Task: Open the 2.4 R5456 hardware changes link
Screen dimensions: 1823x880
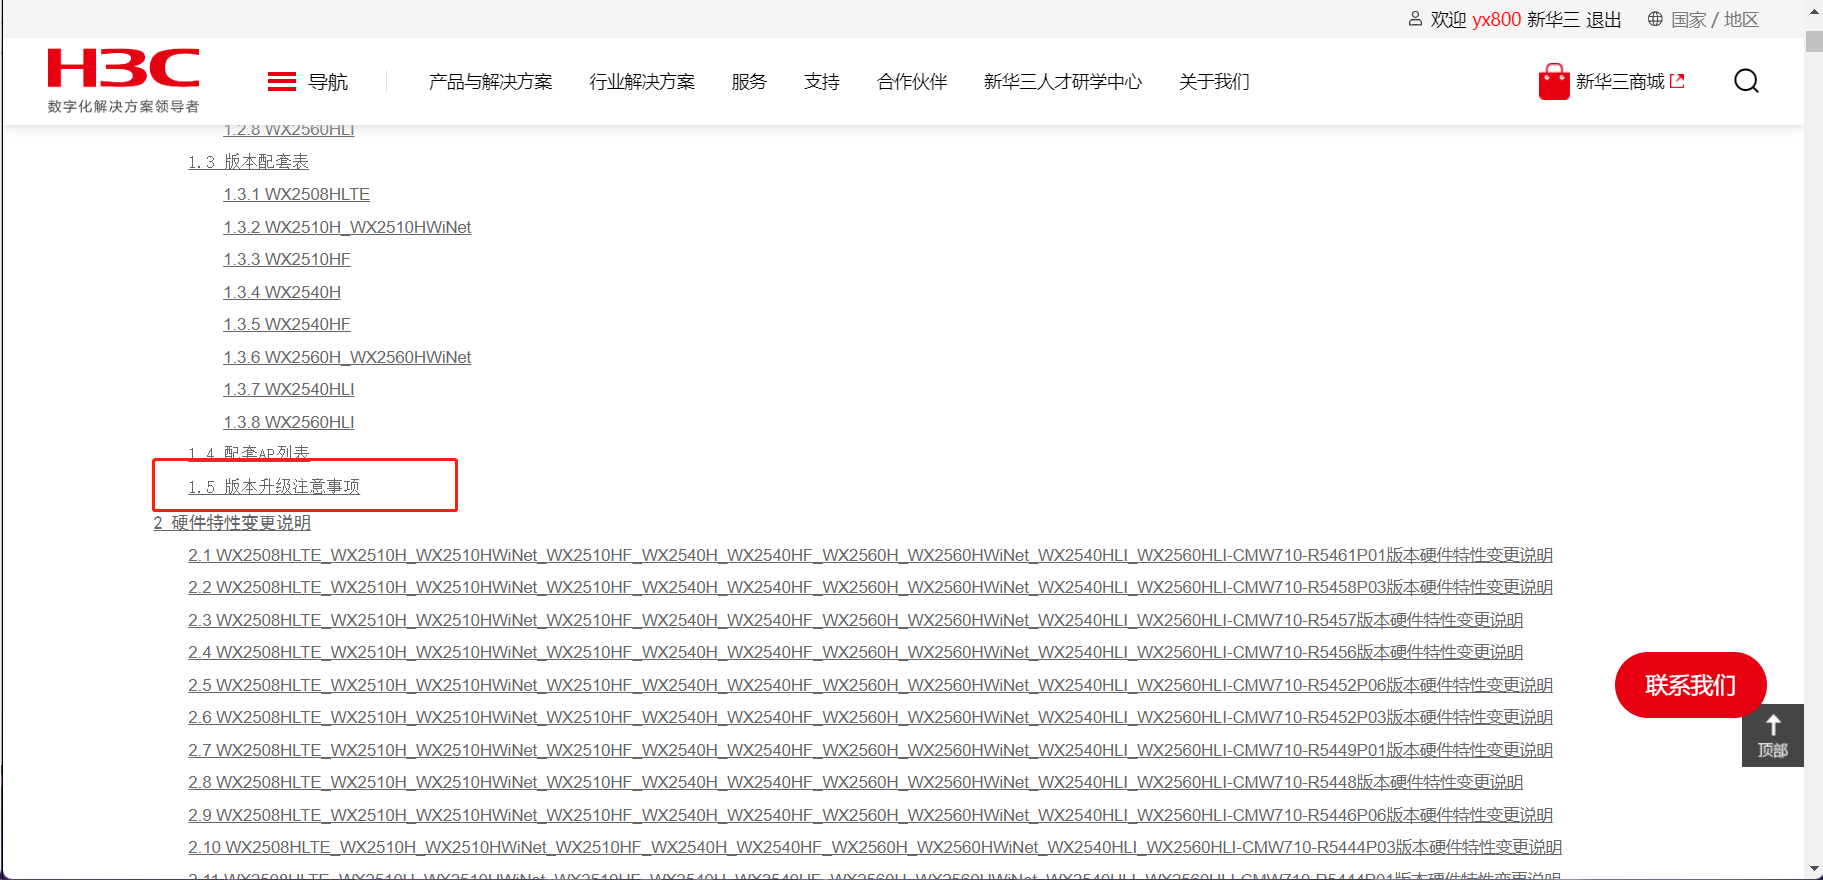Action: click(x=855, y=652)
